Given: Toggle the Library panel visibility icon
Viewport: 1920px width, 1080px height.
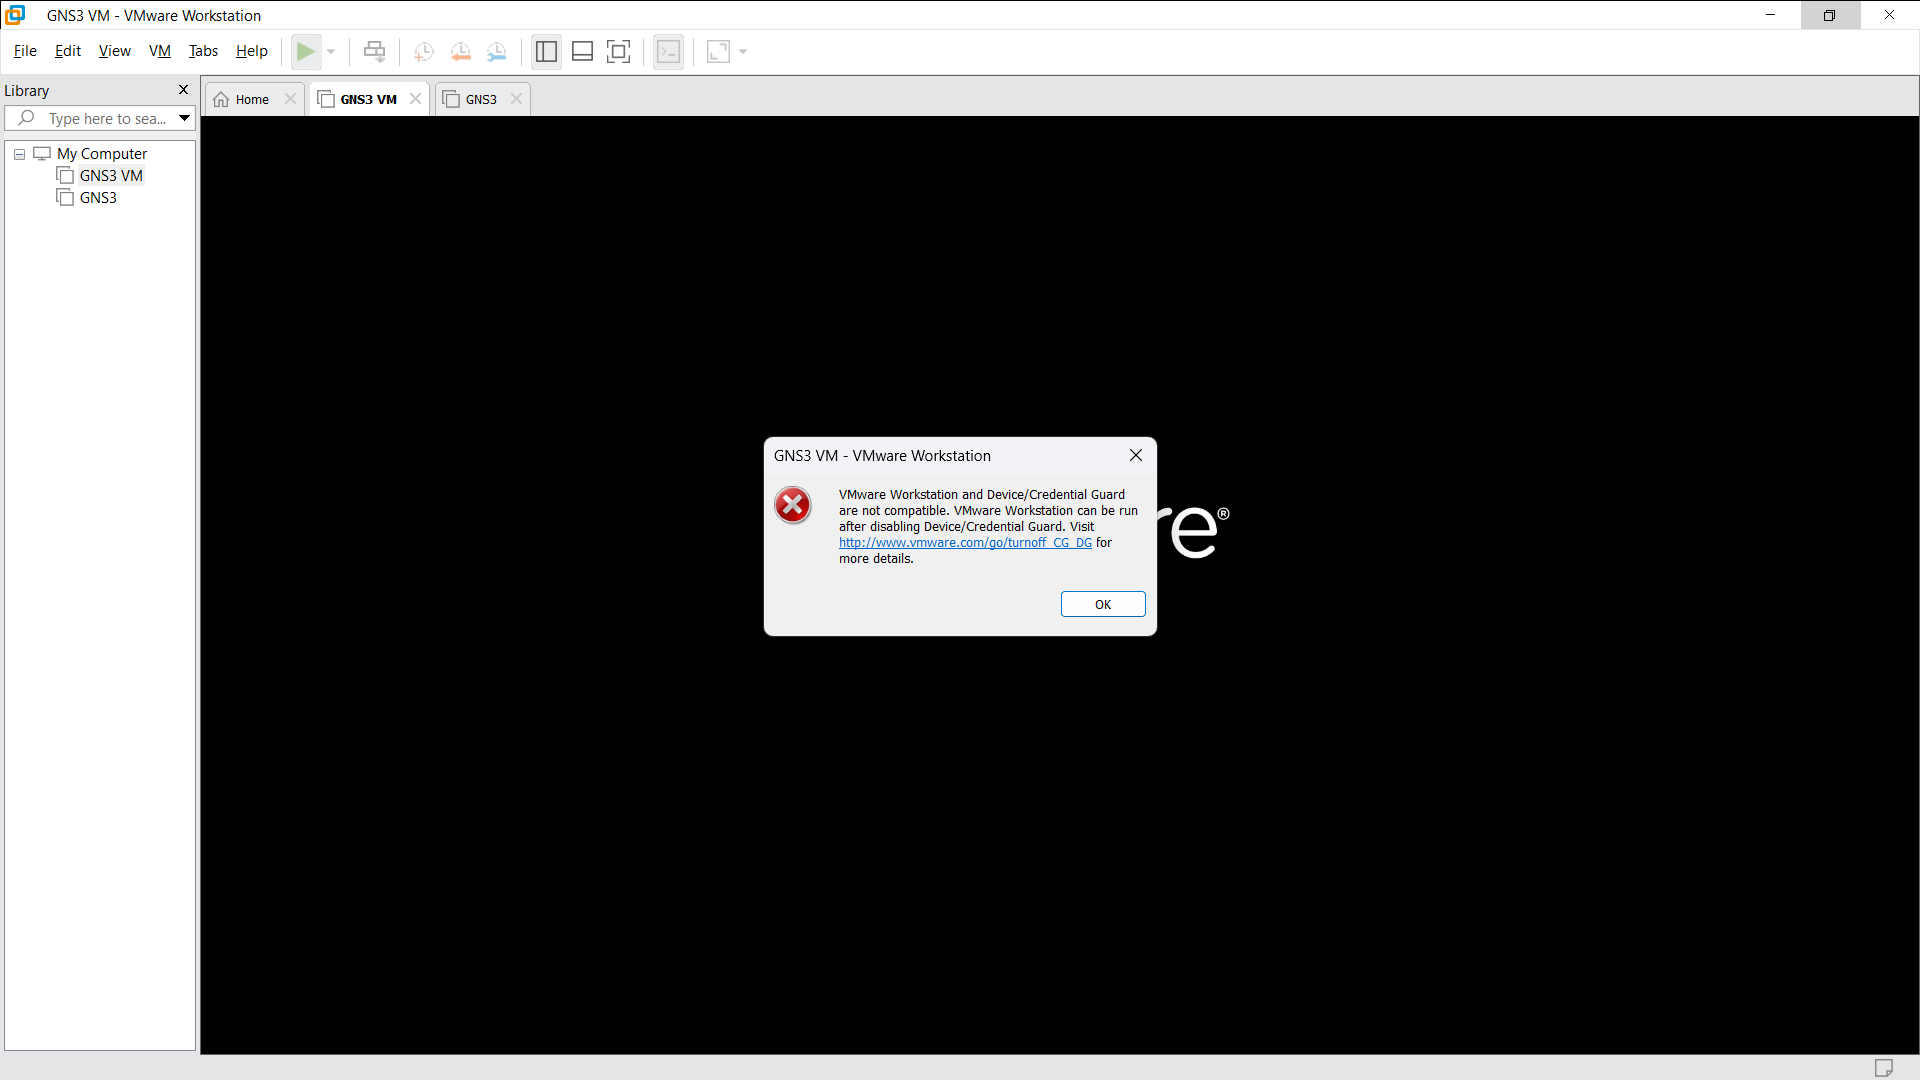Looking at the screenshot, I should (x=546, y=51).
